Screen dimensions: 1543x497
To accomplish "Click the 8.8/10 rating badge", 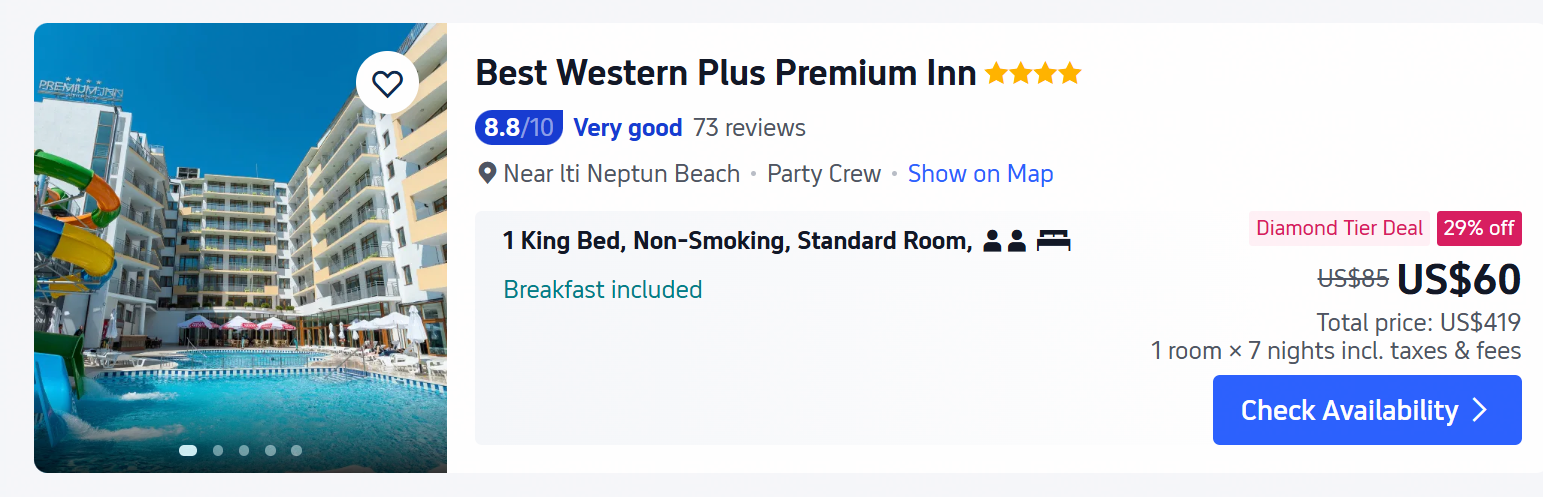I will (518, 128).
